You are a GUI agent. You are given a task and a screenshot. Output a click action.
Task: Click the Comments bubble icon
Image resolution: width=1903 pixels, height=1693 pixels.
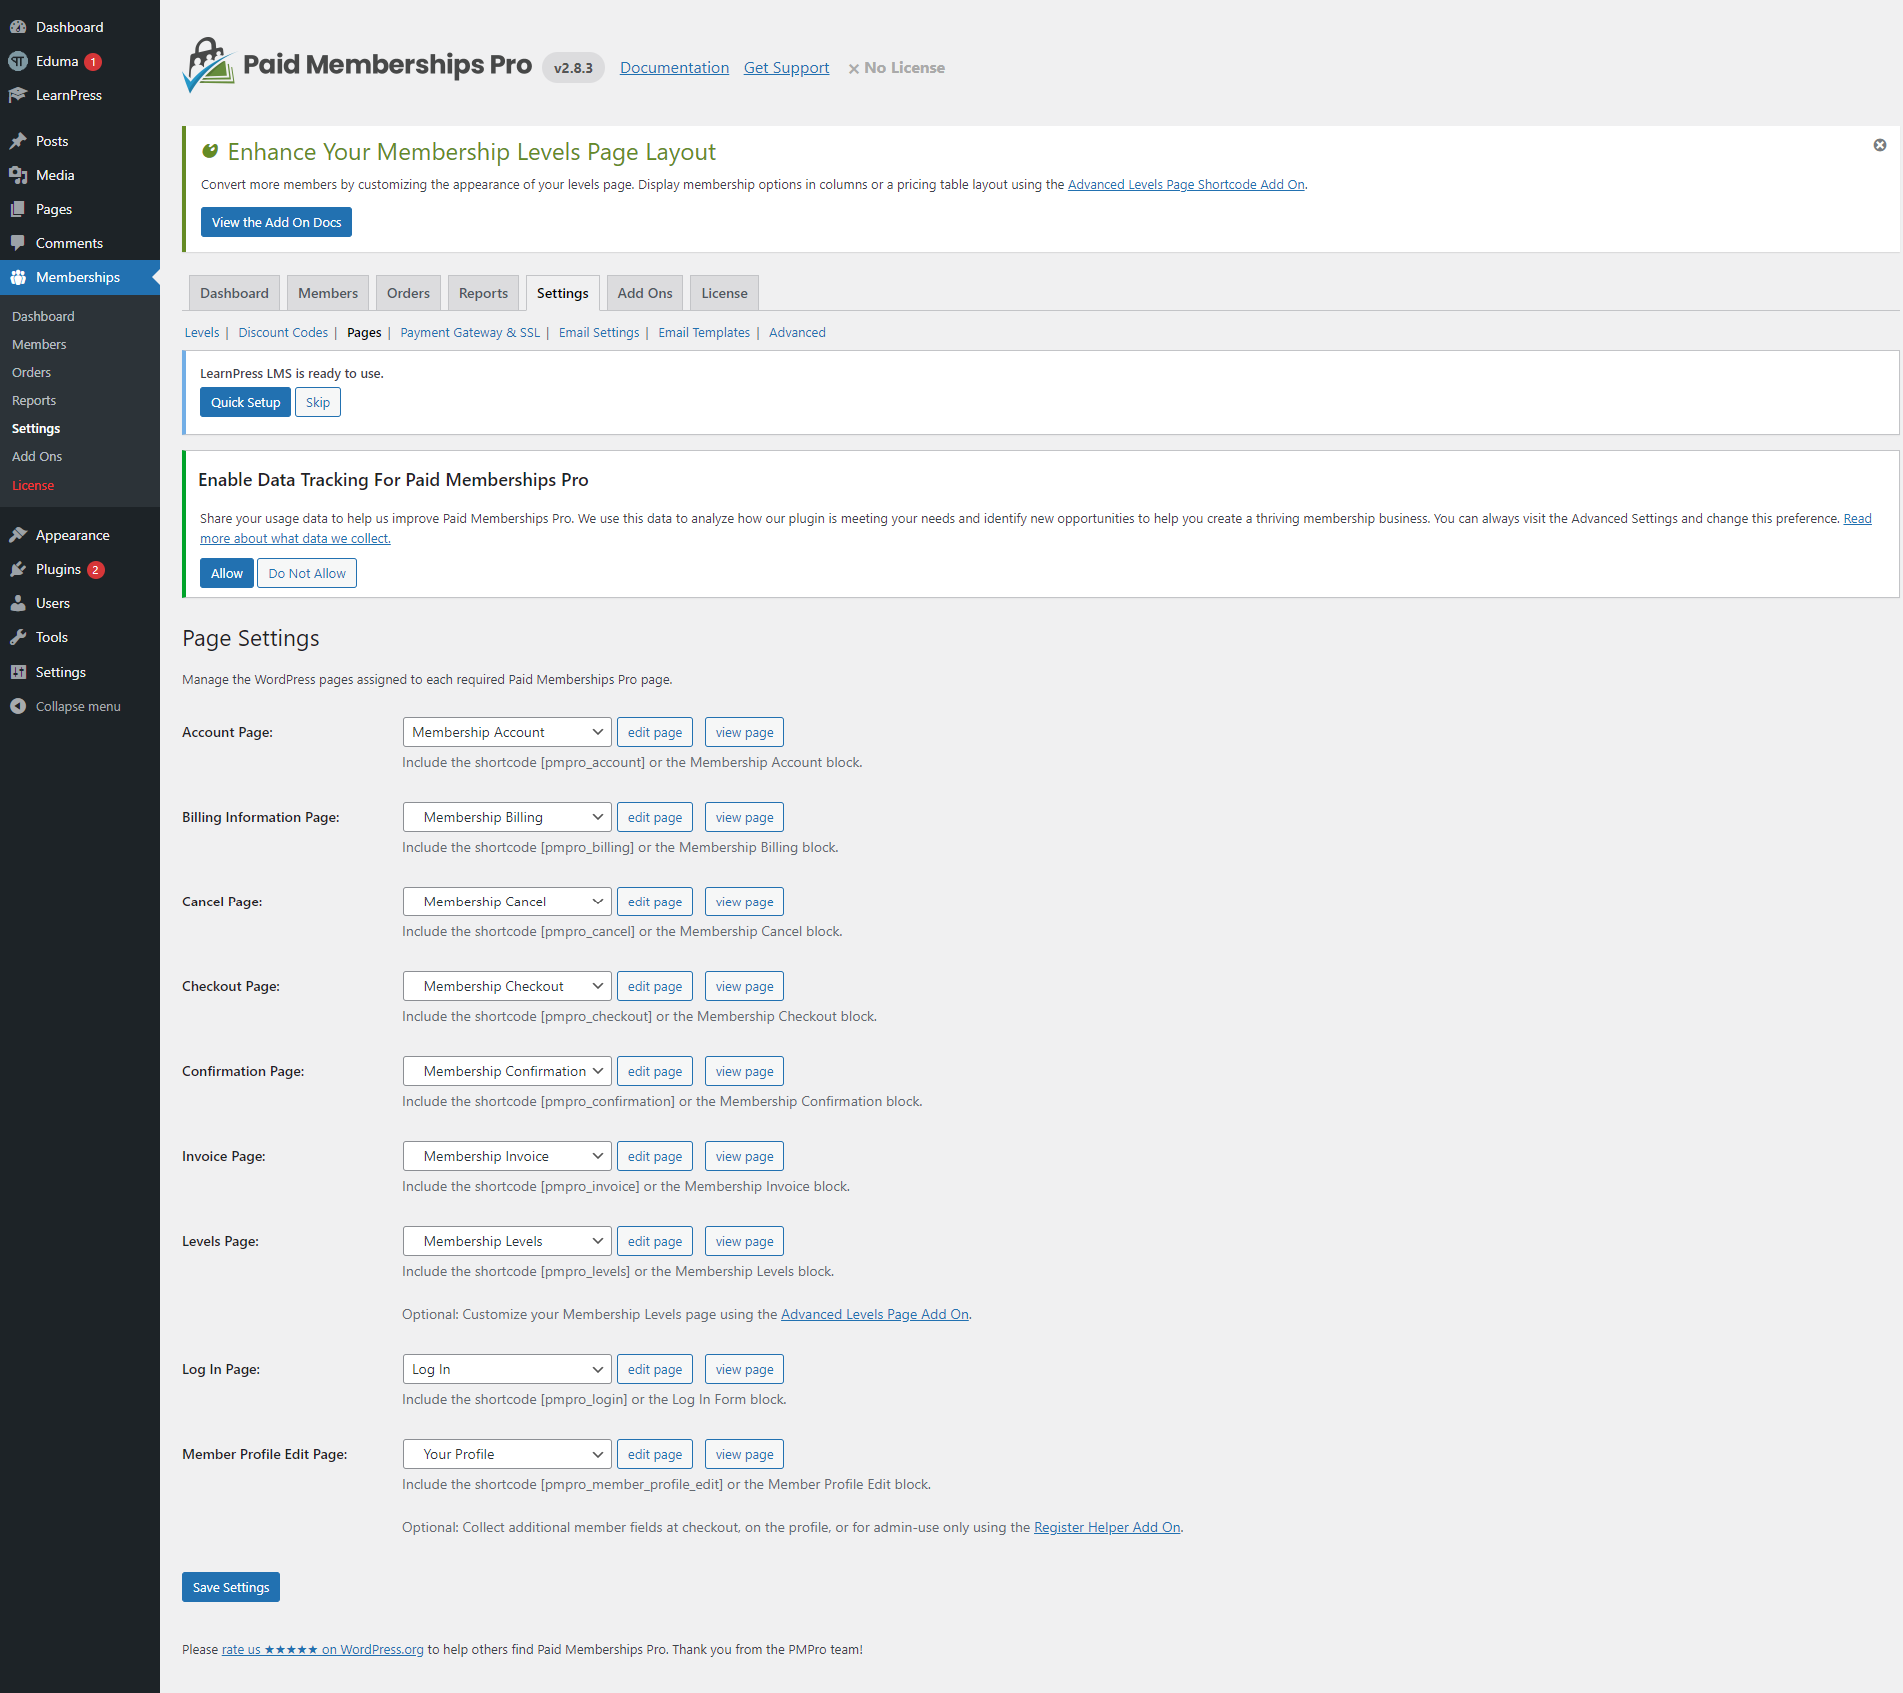click(18, 243)
